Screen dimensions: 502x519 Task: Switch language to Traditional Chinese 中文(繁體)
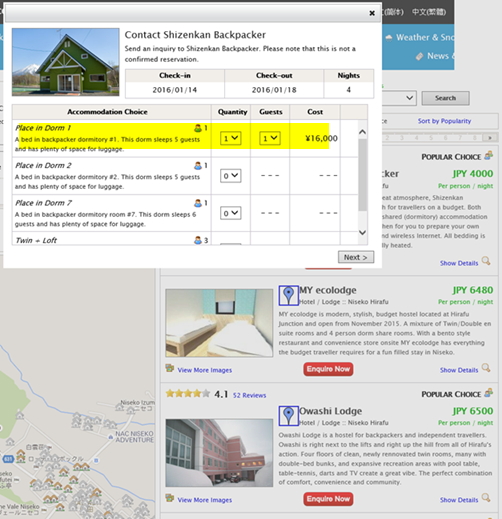(x=429, y=12)
